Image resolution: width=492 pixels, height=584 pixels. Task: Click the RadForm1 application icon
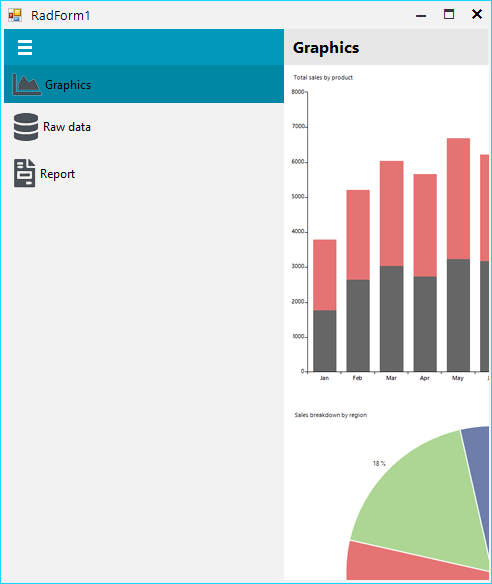(15, 15)
